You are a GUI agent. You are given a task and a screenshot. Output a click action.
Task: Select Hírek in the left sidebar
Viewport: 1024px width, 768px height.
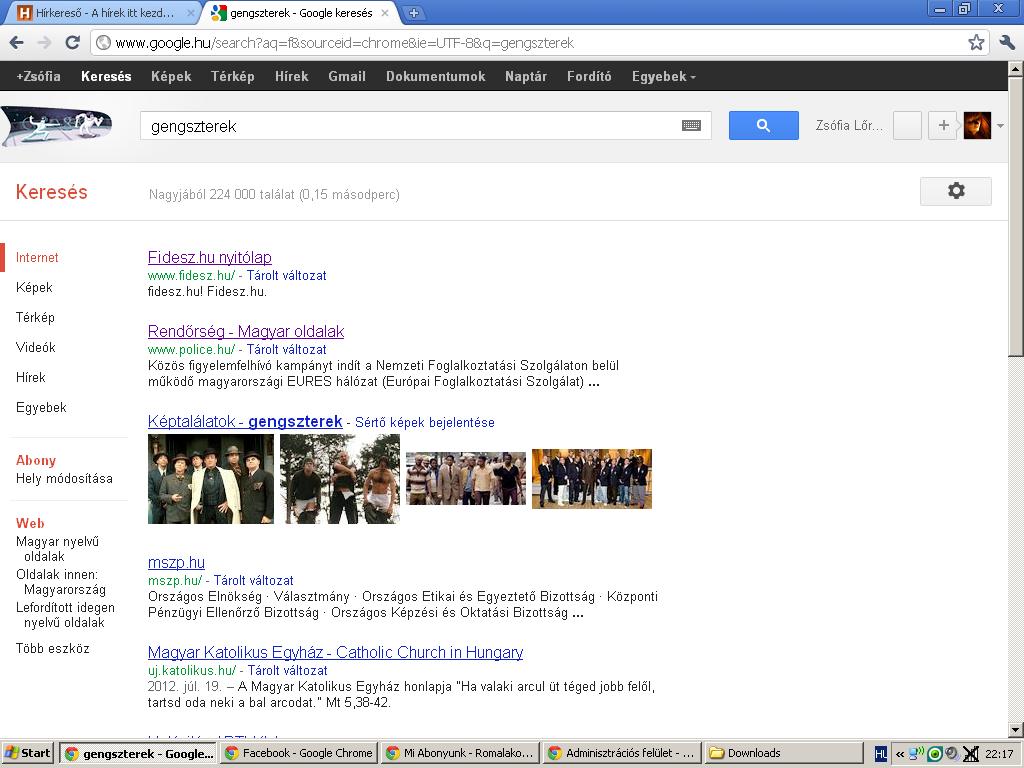coord(31,377)
